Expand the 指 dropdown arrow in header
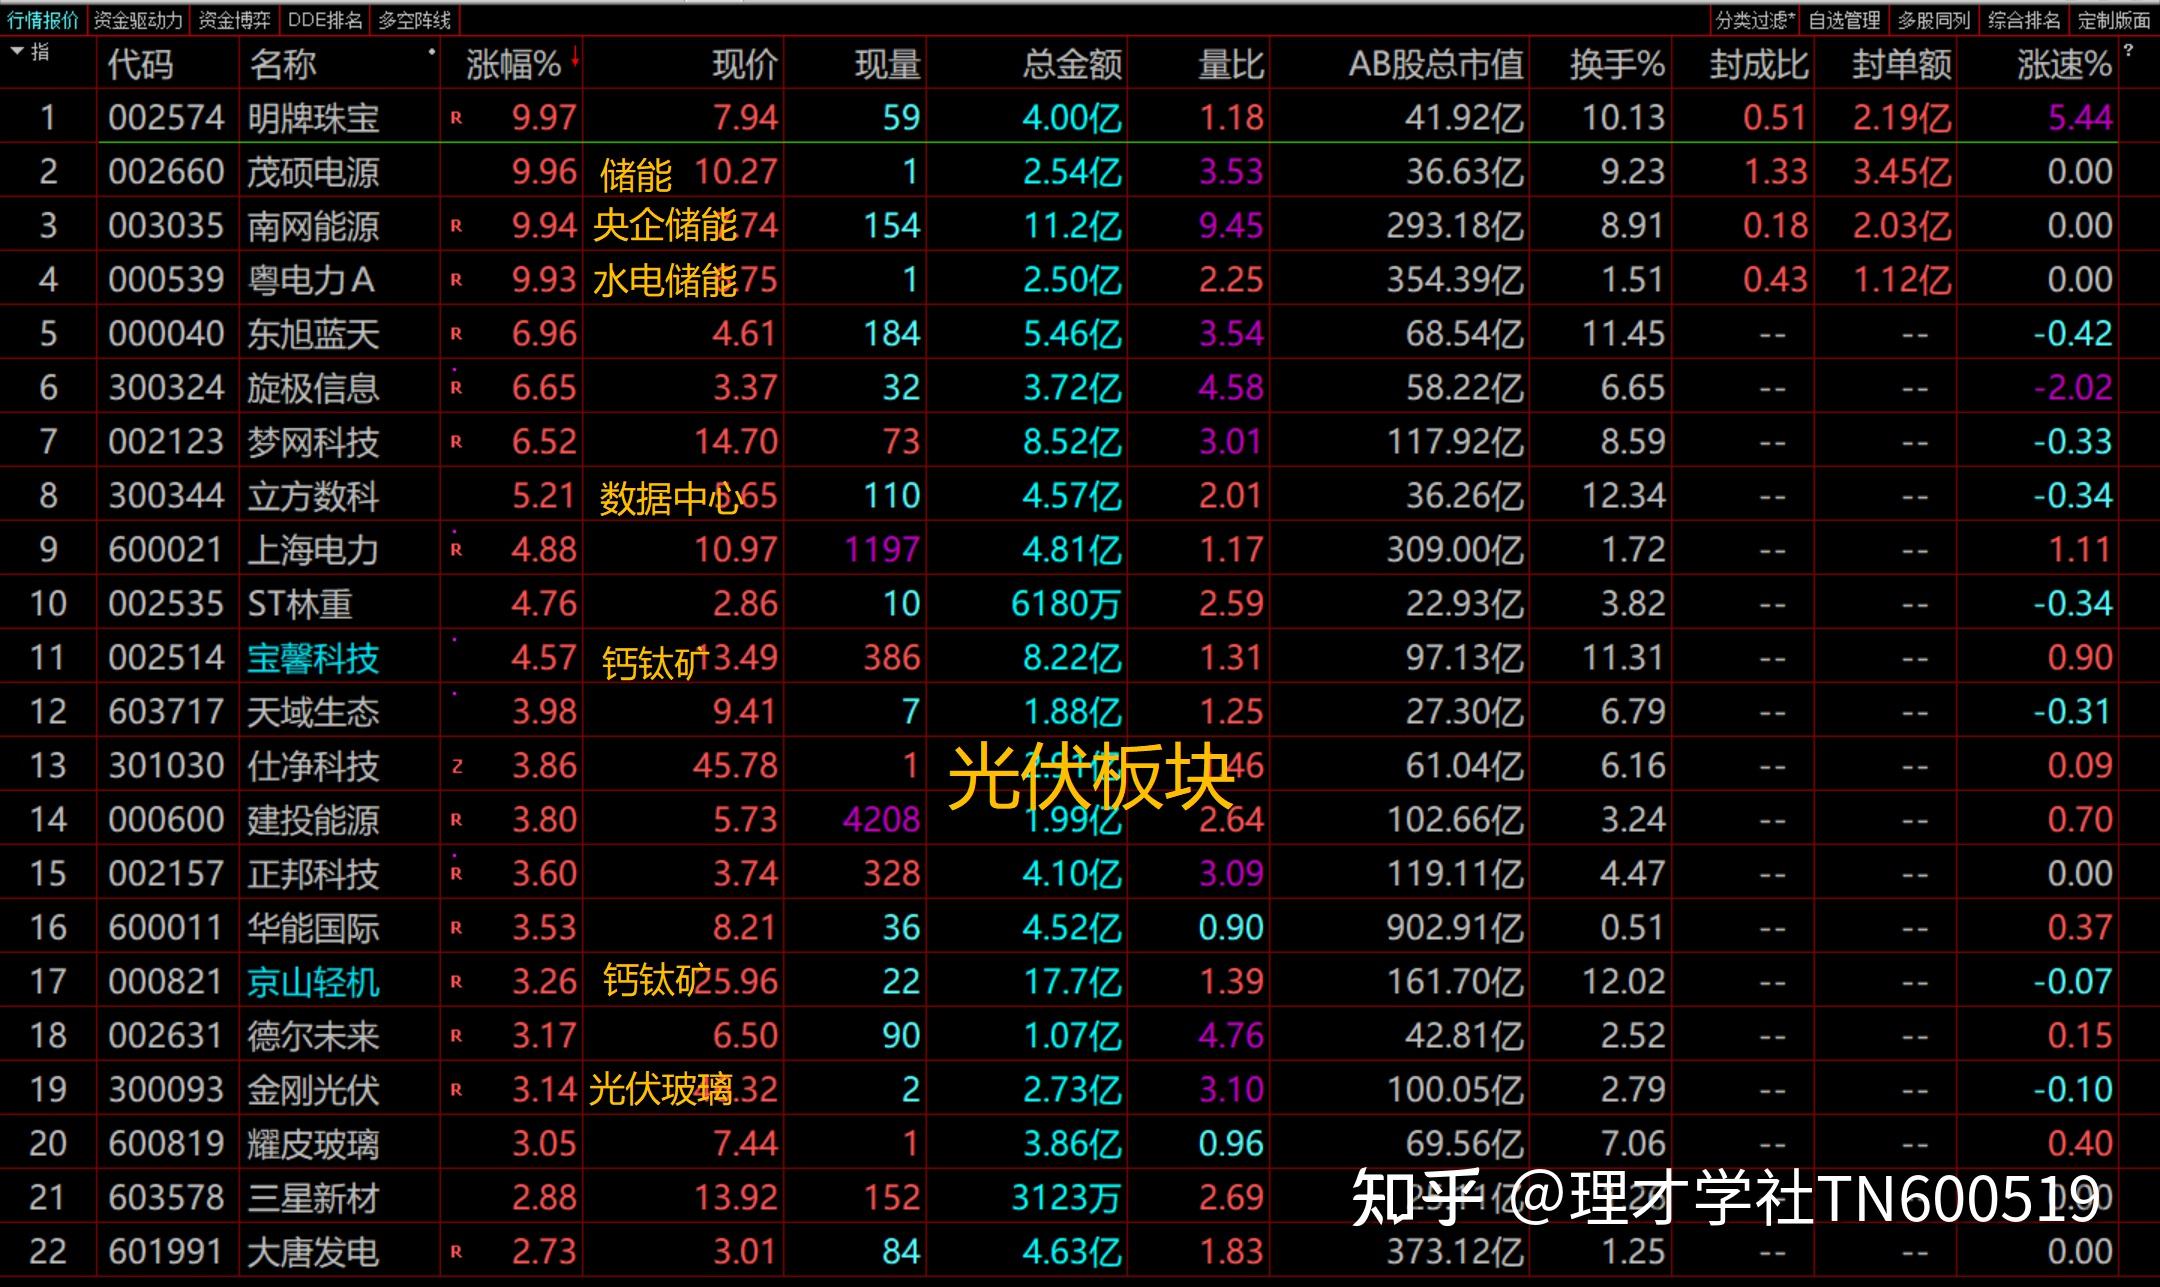Viewport: 2160px width, 1287px height. click(18, 50)
